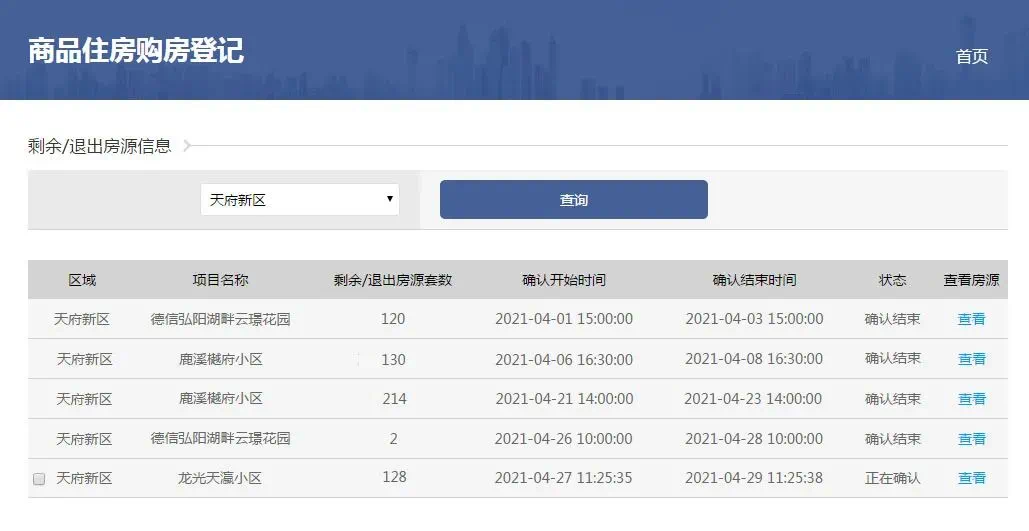This screenshot has width=1029, height=531.
Task: Select 德信弘阳湖畔云璟花园 in the 2 units row
Action: click(x=220, y=439)
